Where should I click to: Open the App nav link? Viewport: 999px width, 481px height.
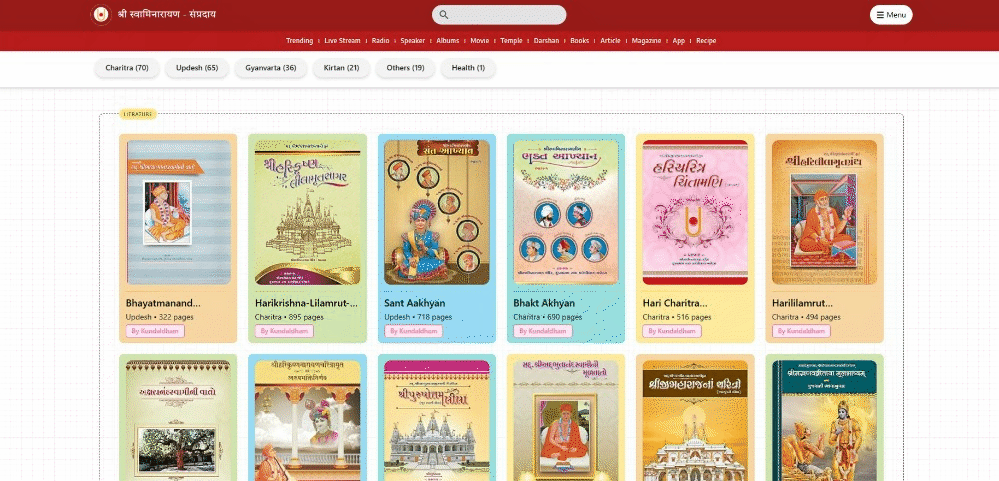pyautogui.click(x=679, y=41)
